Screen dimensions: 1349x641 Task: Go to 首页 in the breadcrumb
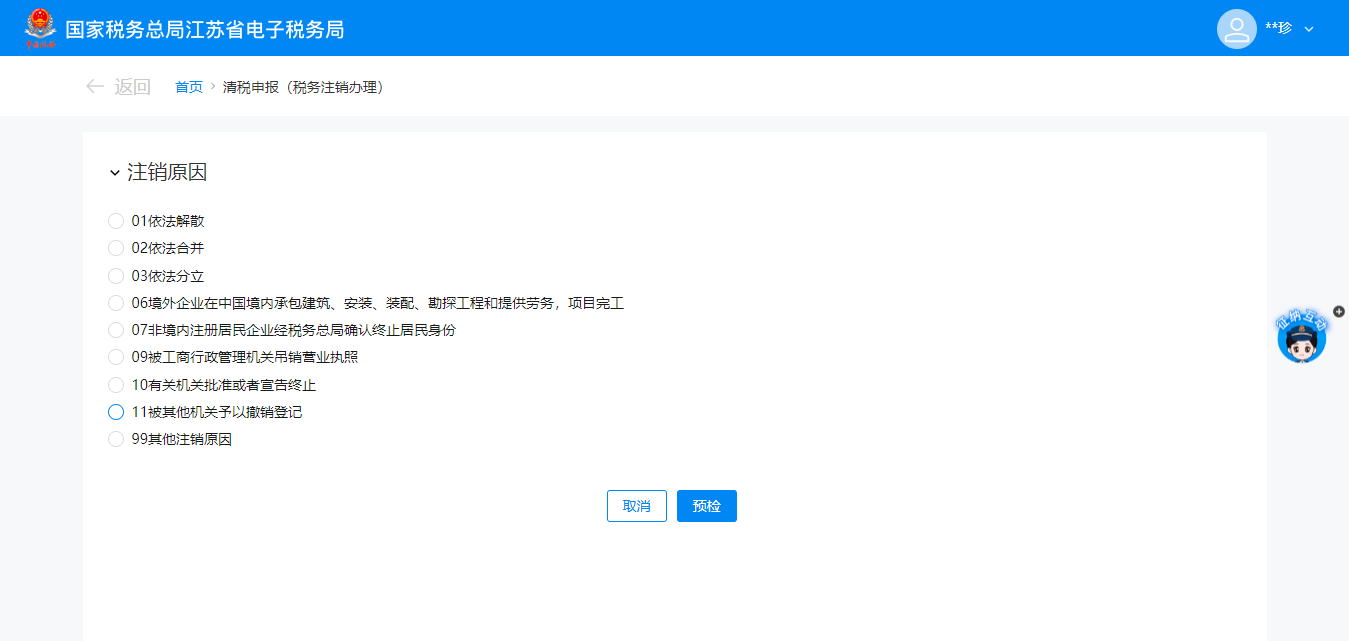click(x=189, y=88)
